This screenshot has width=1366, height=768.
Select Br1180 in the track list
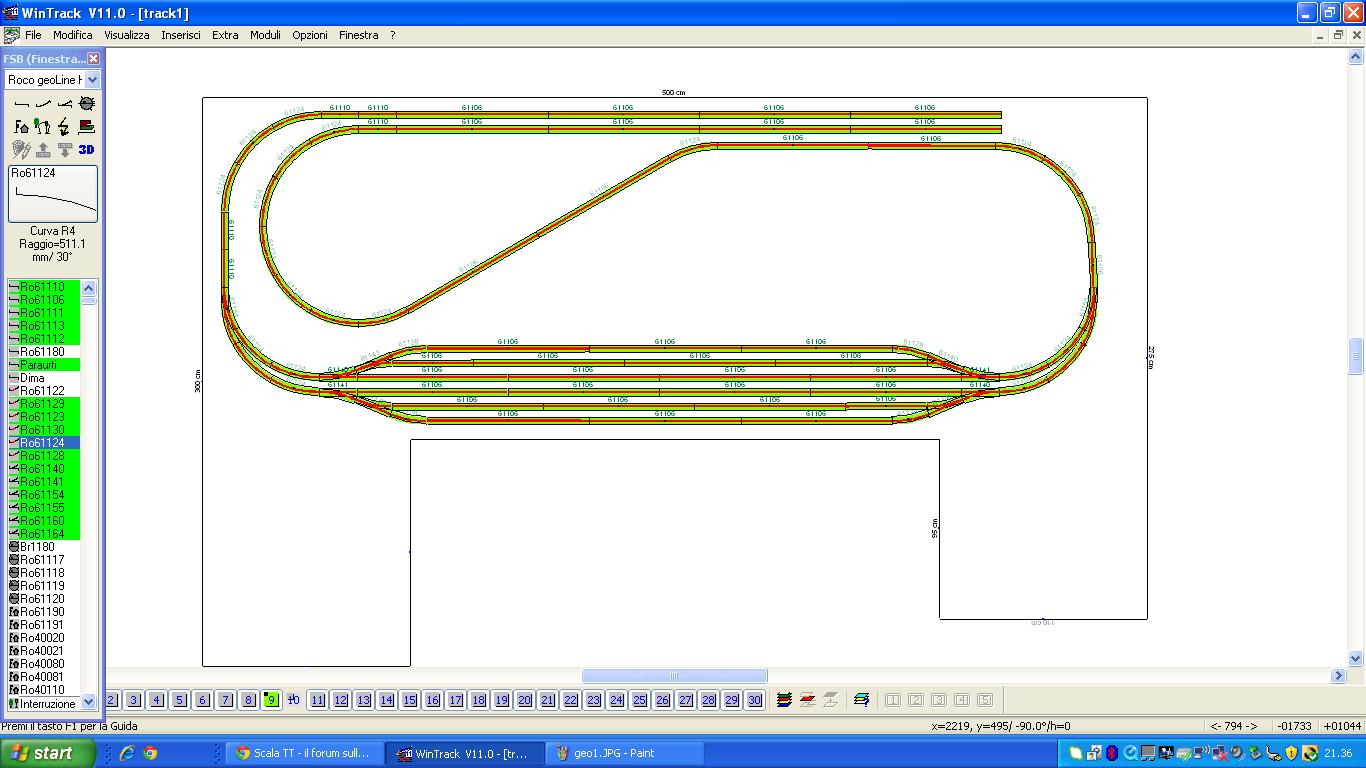point(44,547)
